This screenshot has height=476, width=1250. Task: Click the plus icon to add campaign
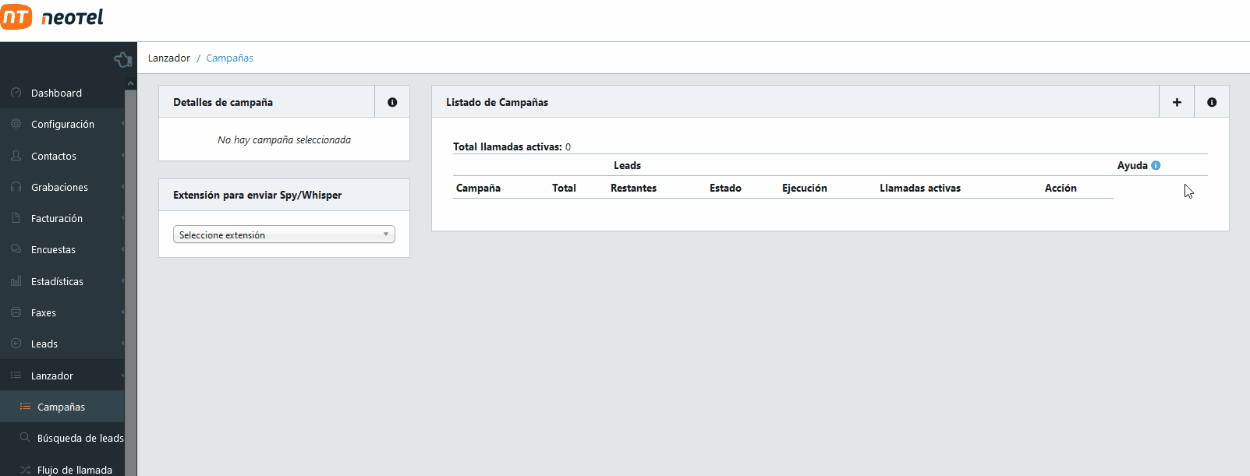coord(1177,102)
